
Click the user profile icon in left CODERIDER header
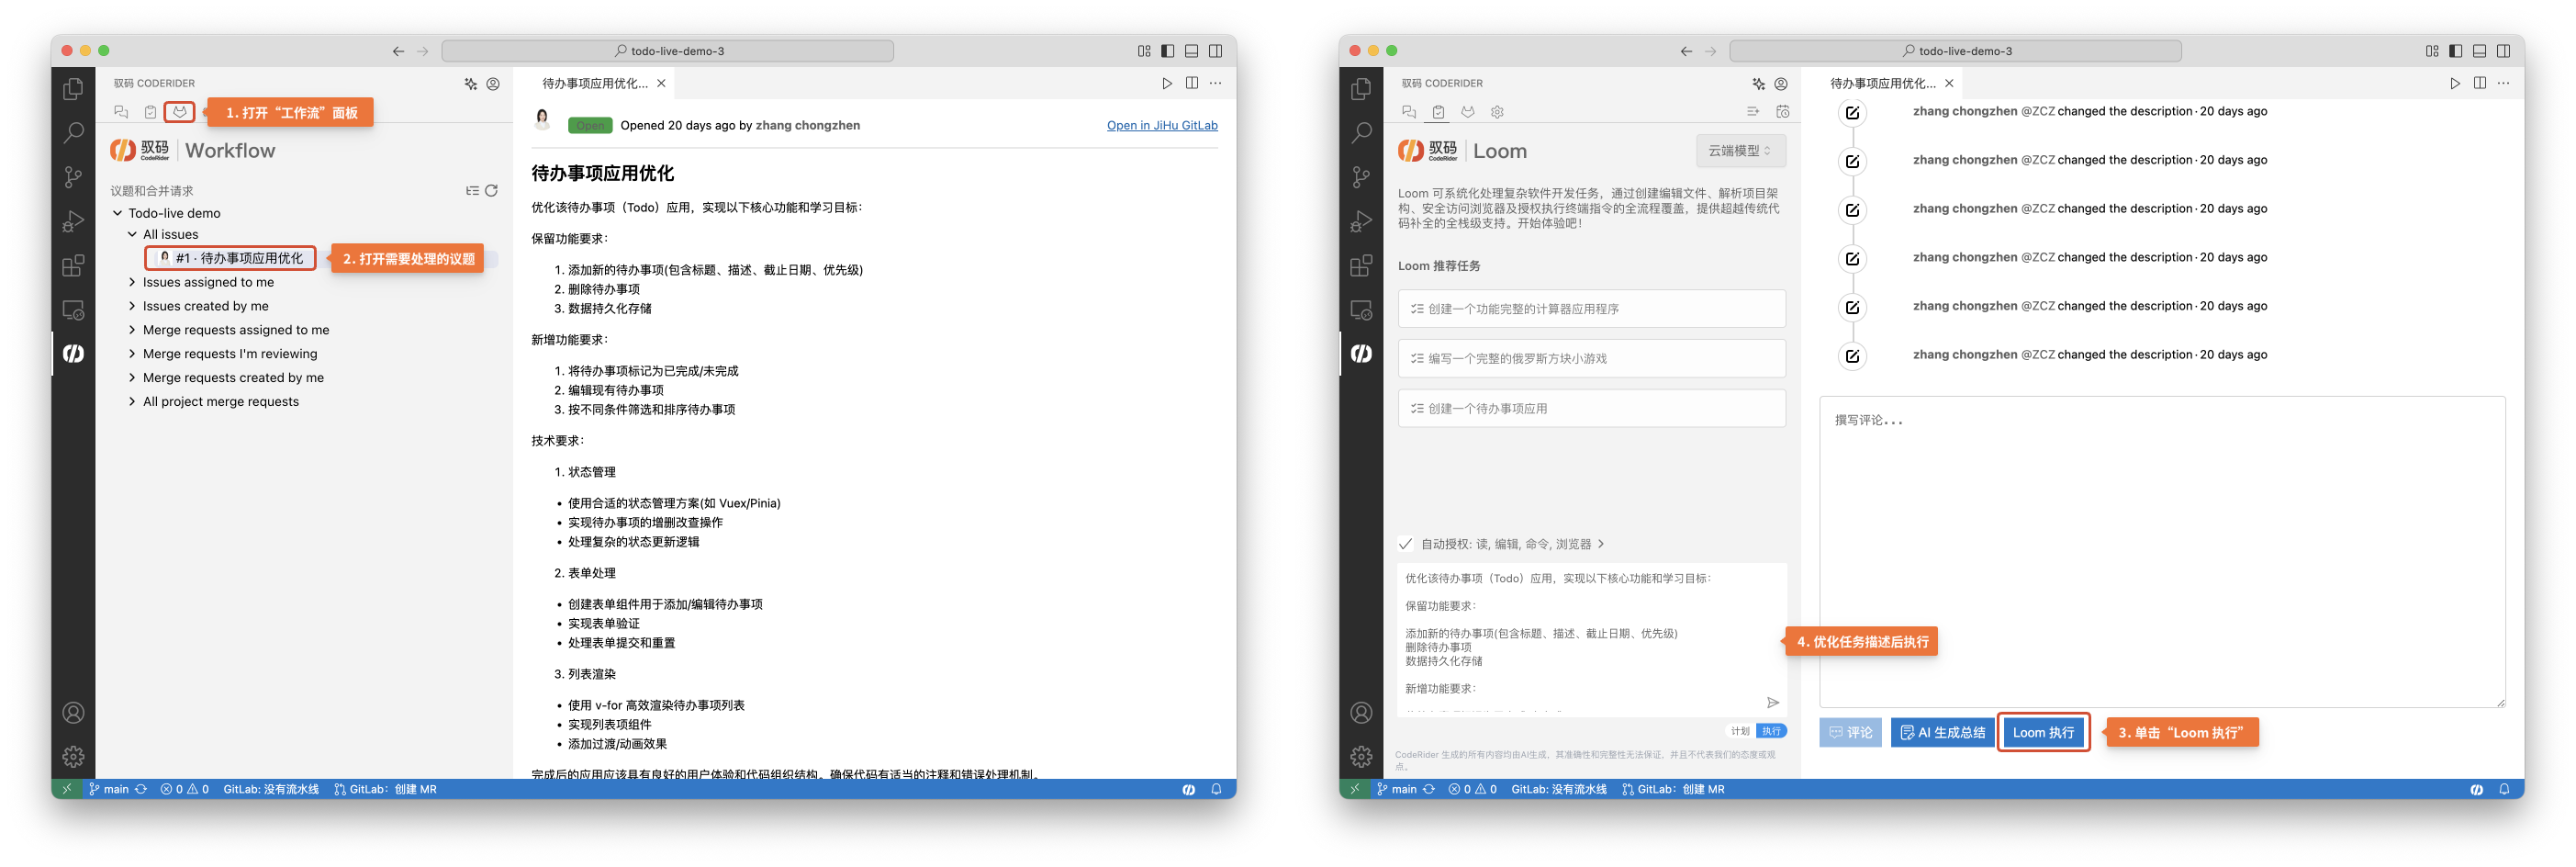(493, 84)
